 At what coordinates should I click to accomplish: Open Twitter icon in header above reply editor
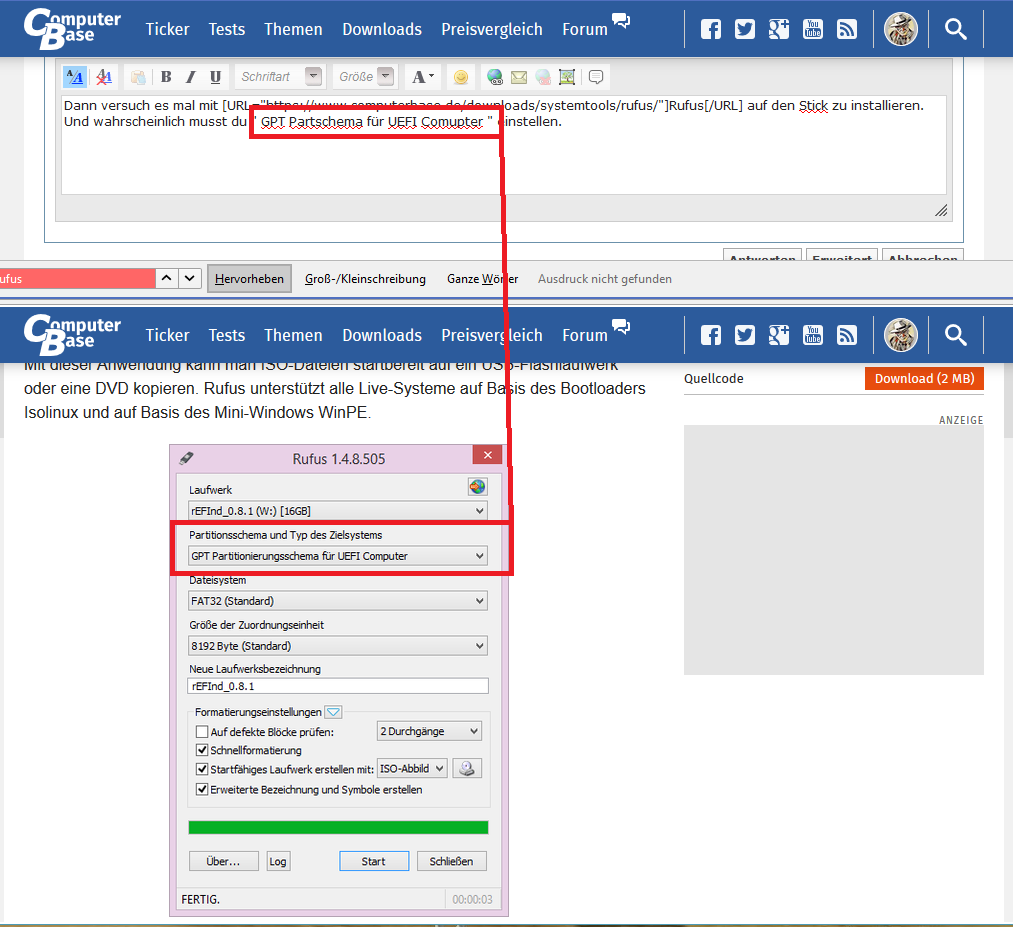pyautogui.click(x=745, y=29)
